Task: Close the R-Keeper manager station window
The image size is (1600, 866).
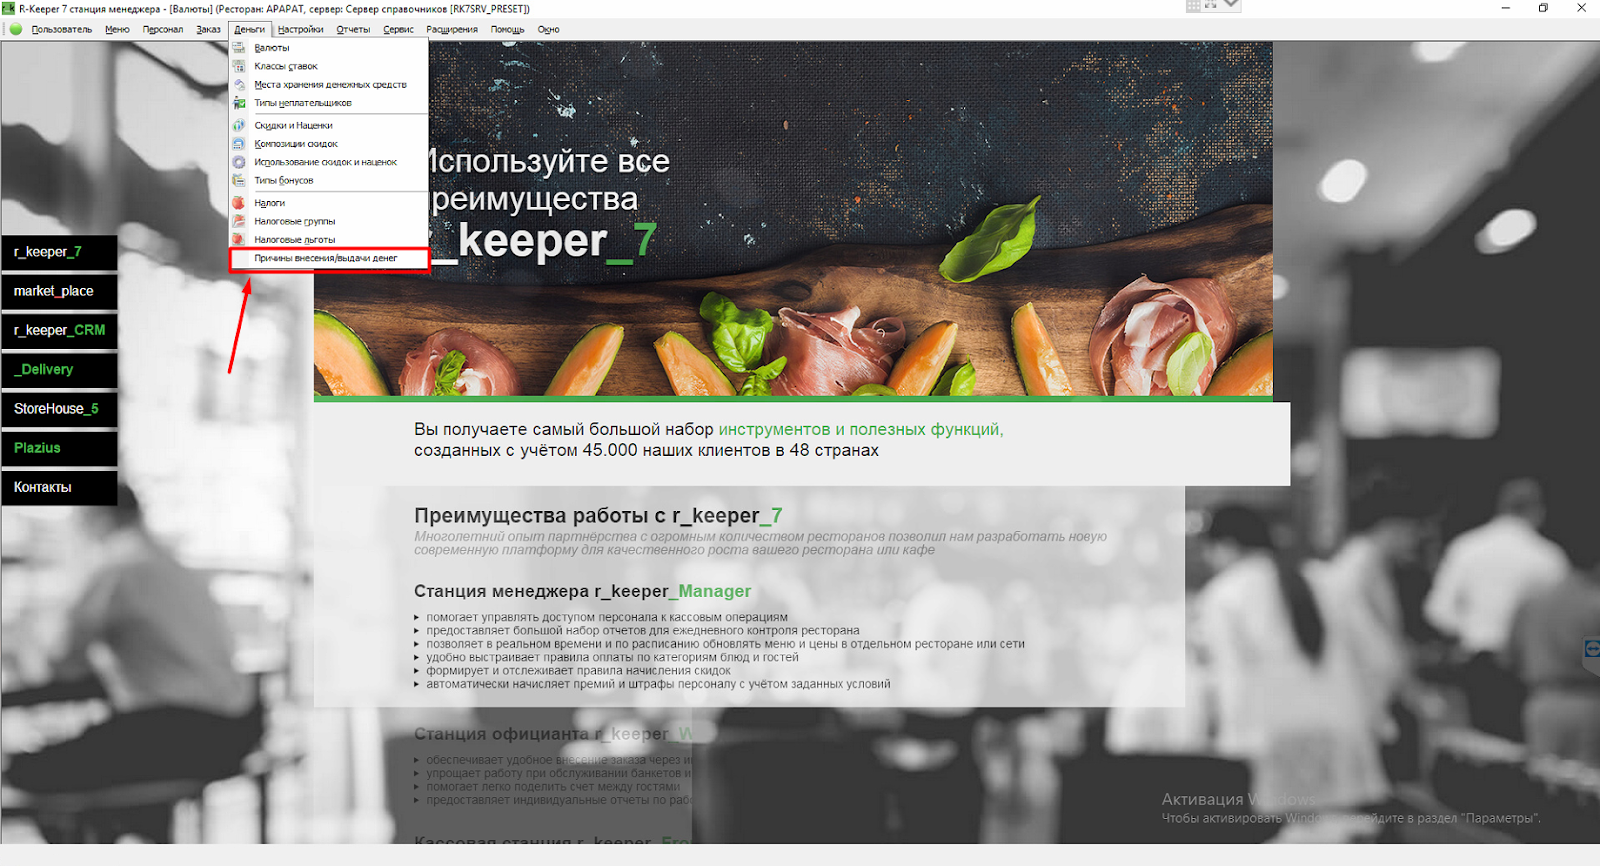Action: coord(1581,8)
